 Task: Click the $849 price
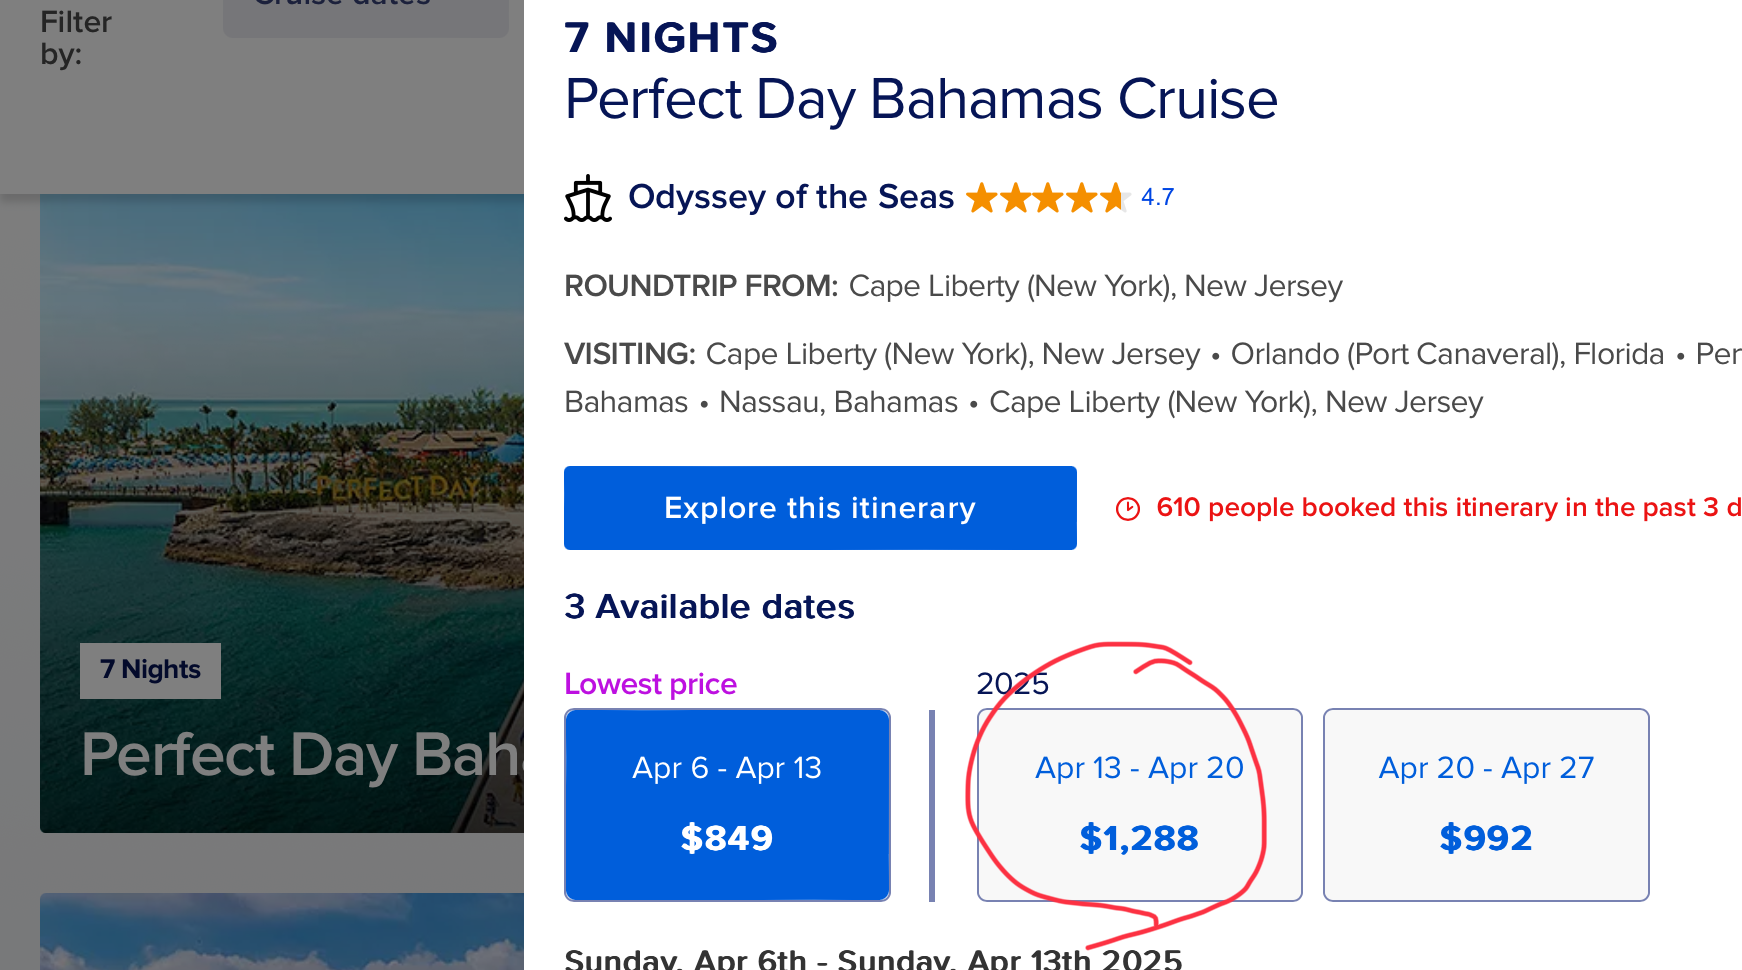(727, 838)
